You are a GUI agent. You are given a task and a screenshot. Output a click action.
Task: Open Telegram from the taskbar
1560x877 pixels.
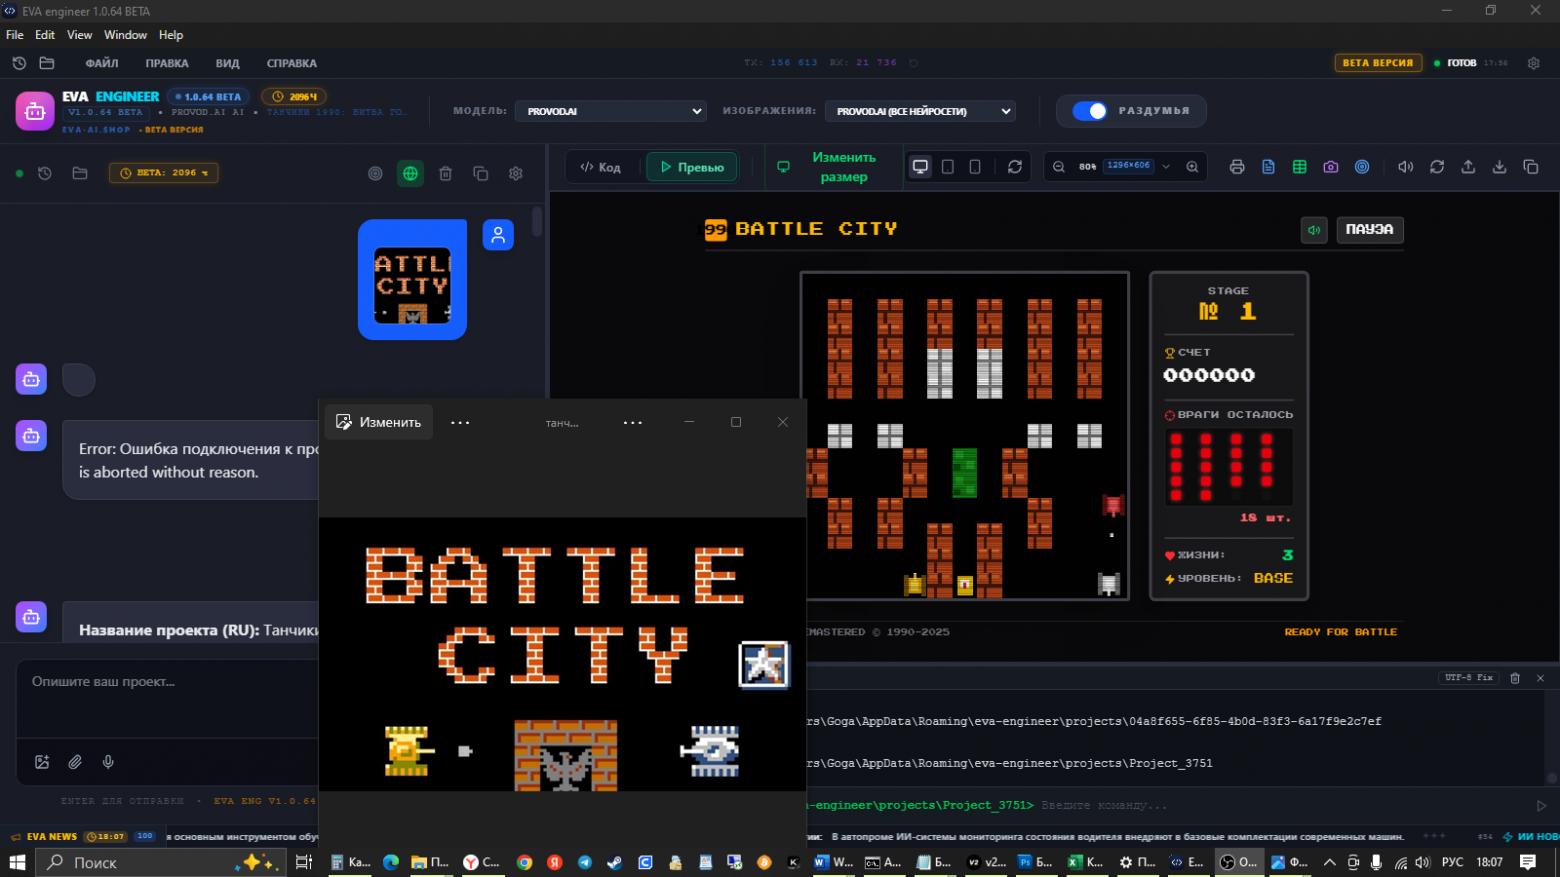tap(585, 862)
